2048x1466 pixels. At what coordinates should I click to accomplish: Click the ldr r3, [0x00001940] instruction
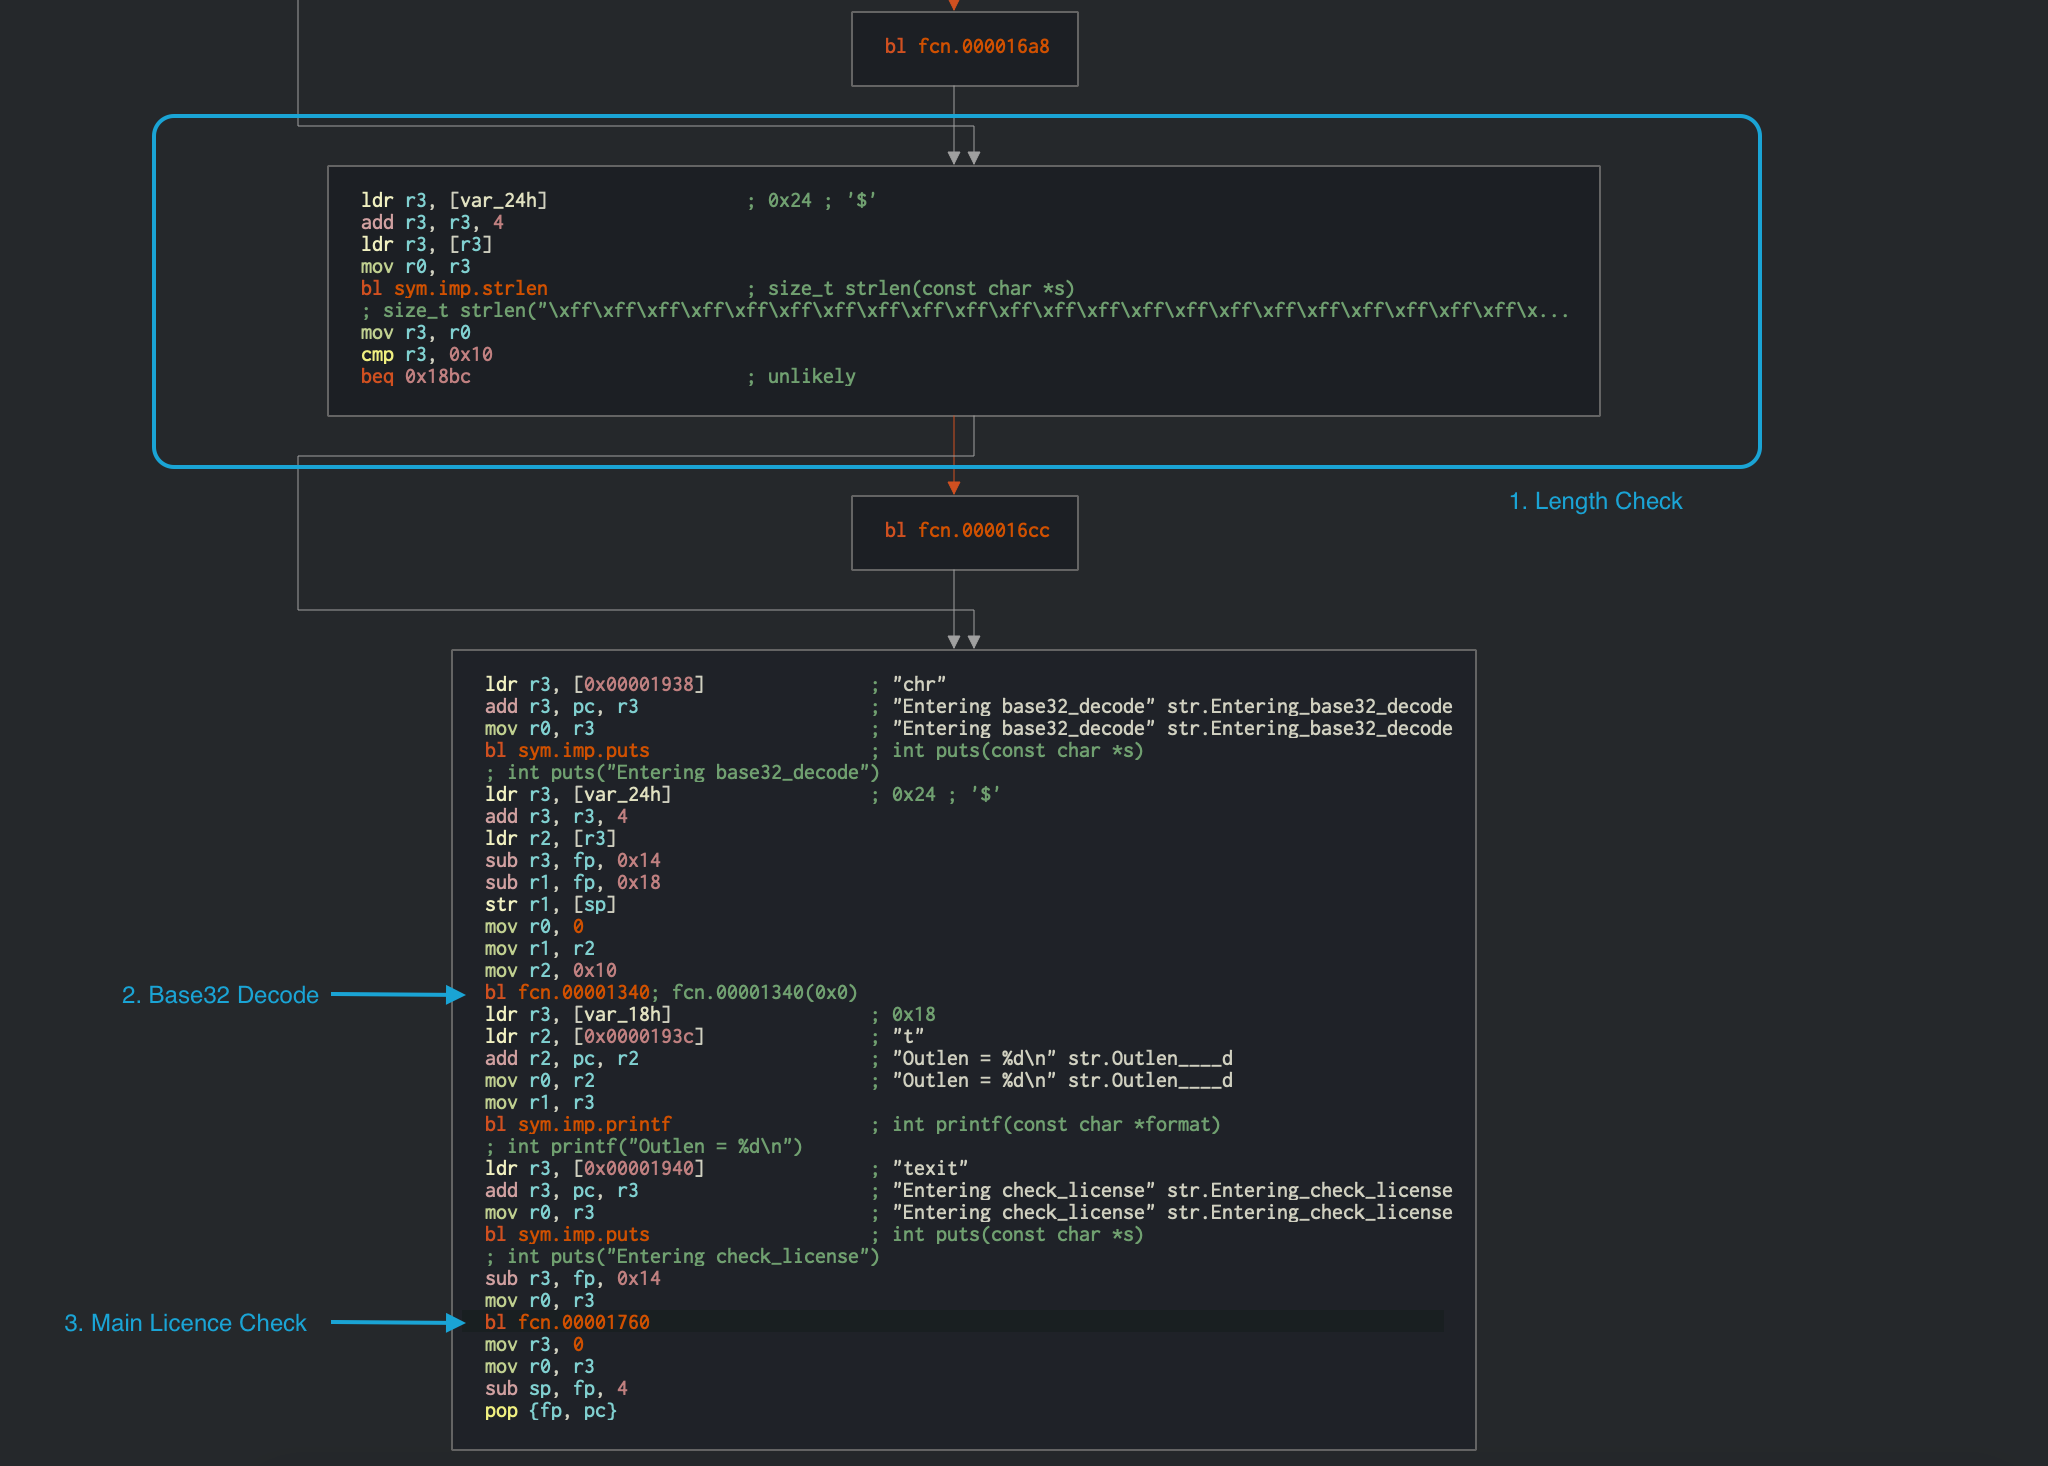594,1169
